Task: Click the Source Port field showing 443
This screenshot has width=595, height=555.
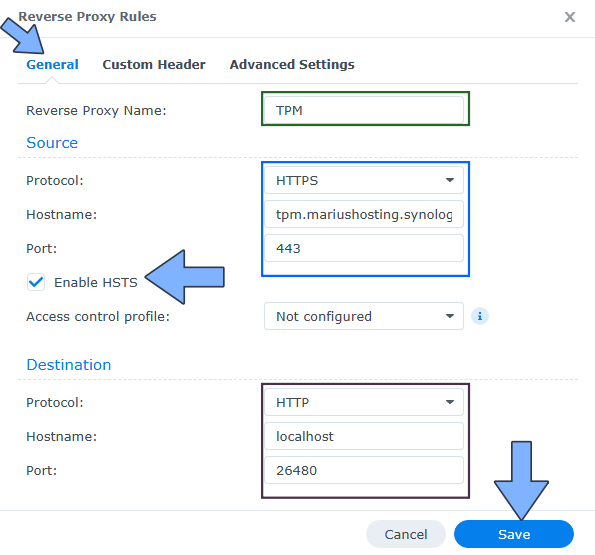Action: (x=364, y=248)
